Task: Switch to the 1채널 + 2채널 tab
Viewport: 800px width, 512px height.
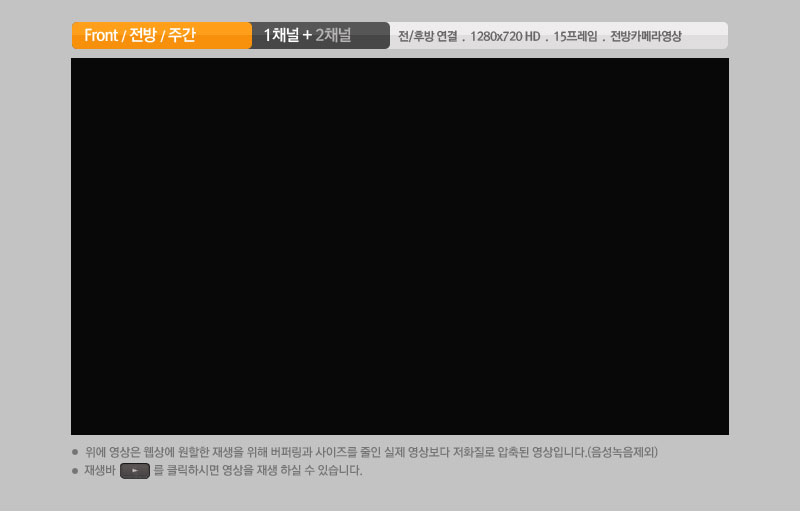Action: coord(320,36)
